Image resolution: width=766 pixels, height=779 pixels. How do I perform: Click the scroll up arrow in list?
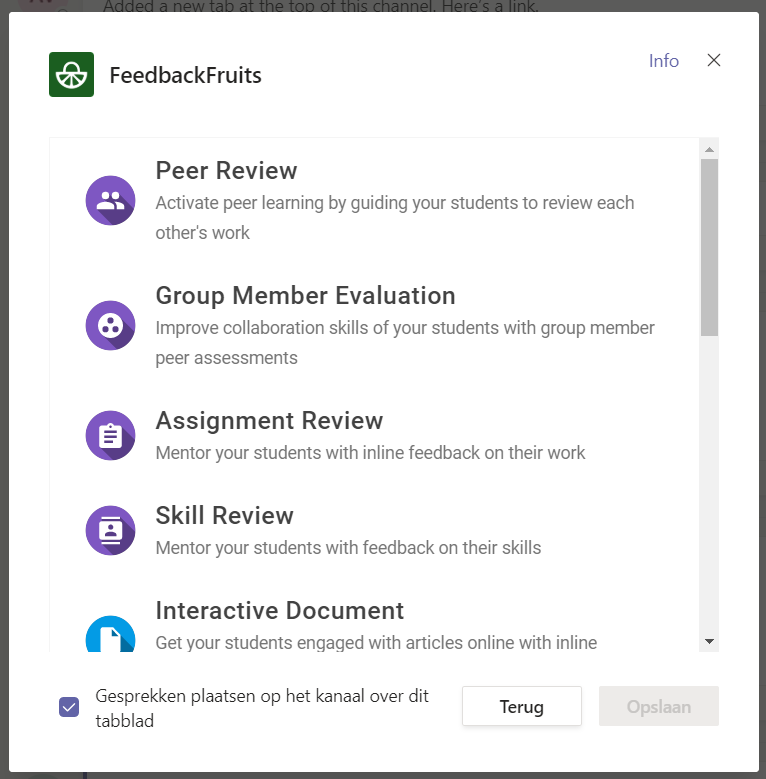coord(709,149)
